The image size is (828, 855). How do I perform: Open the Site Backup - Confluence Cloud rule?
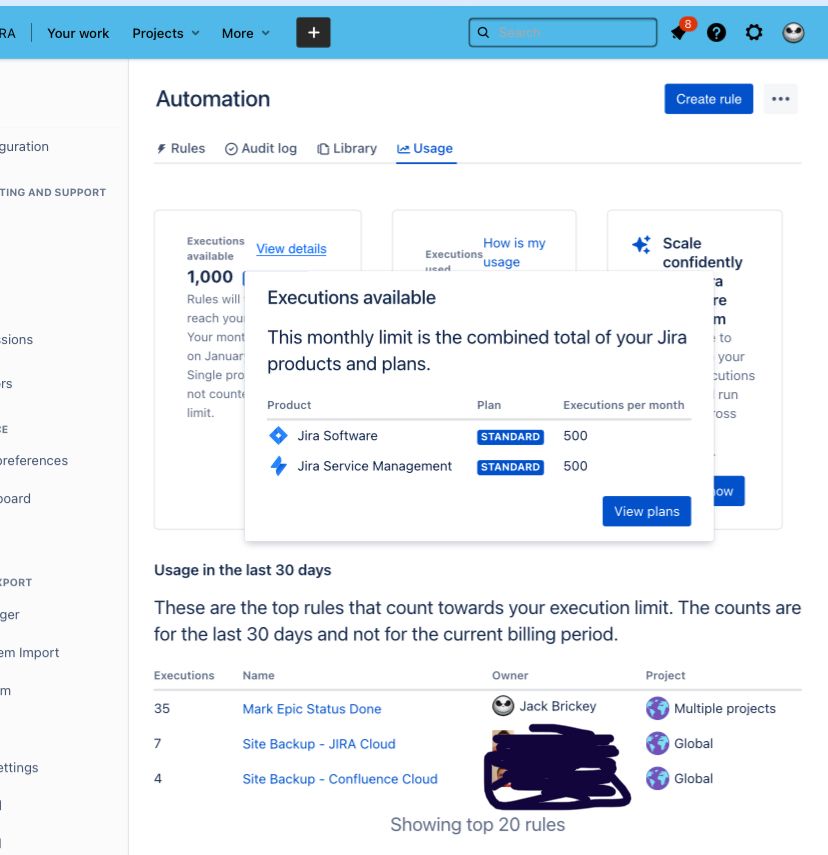click(340, 779)
